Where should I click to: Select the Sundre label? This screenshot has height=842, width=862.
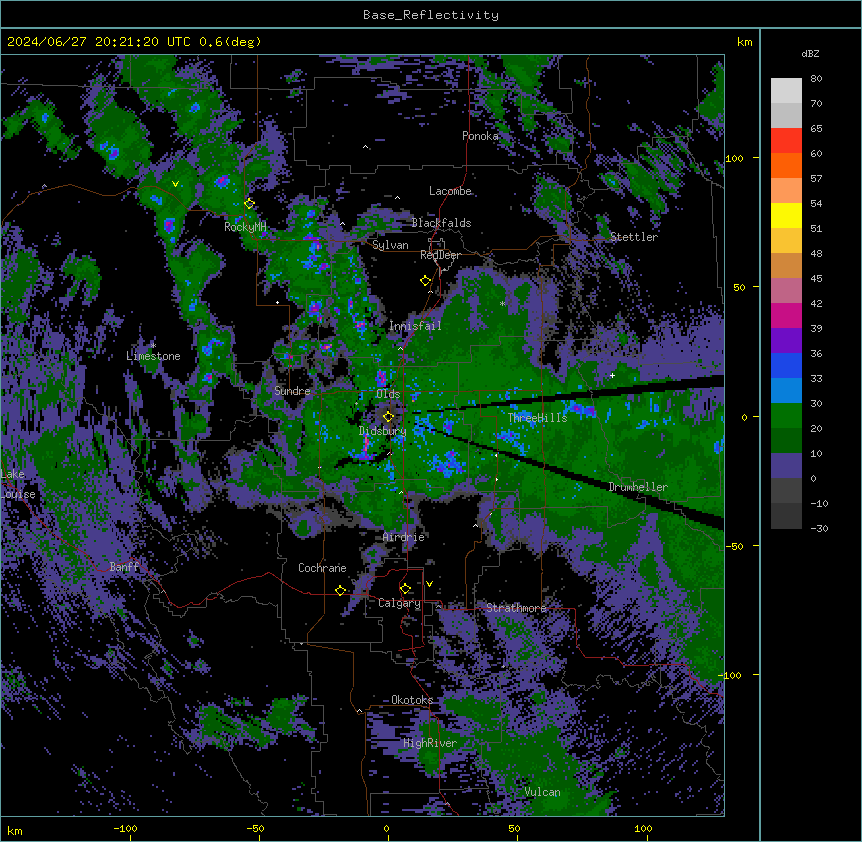tap(292, 391)
